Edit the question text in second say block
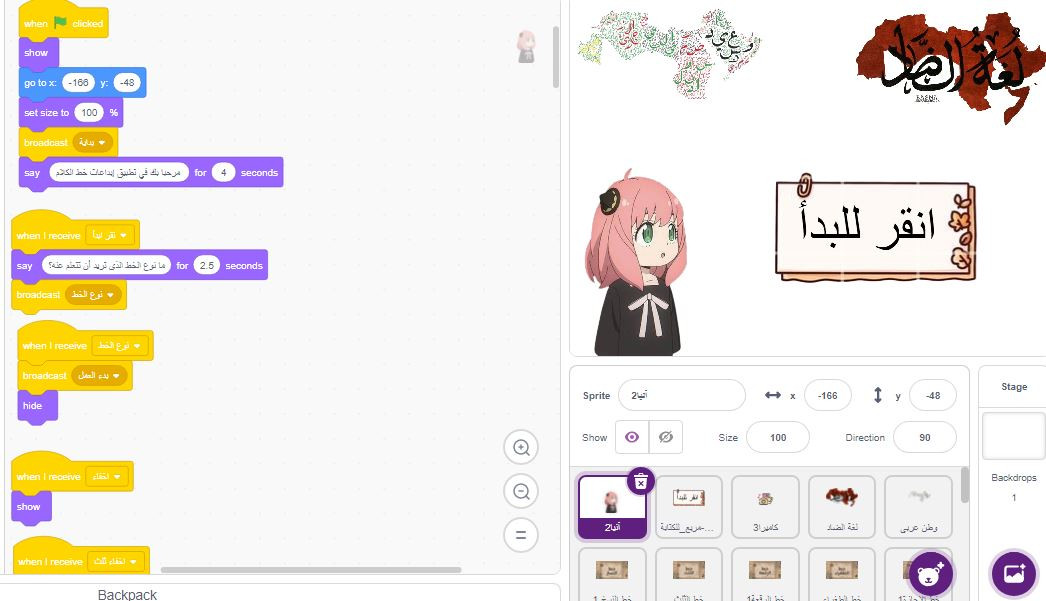The width and height of the screenshot is (1046, 601). coord(107,265)
